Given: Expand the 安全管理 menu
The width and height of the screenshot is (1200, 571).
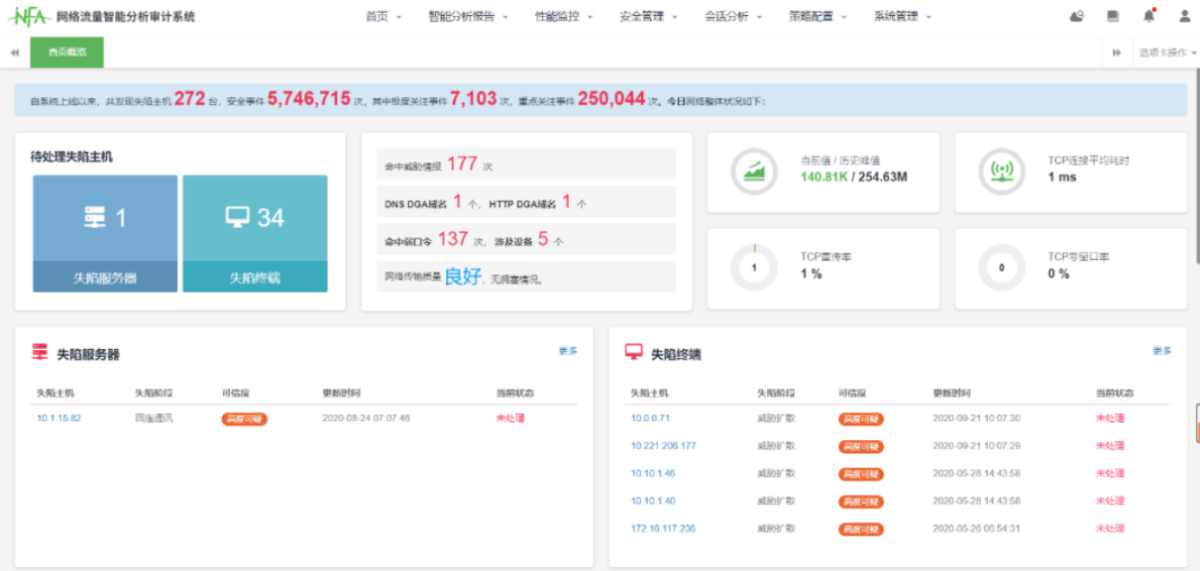Looking at the screenshot, I should click(648, 17).
